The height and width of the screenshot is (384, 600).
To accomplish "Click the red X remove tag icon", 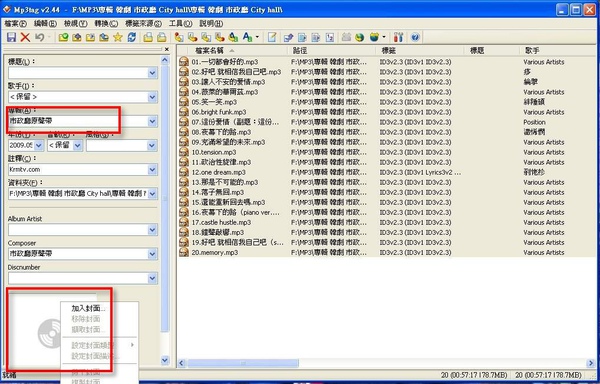I will click(25, 37).
